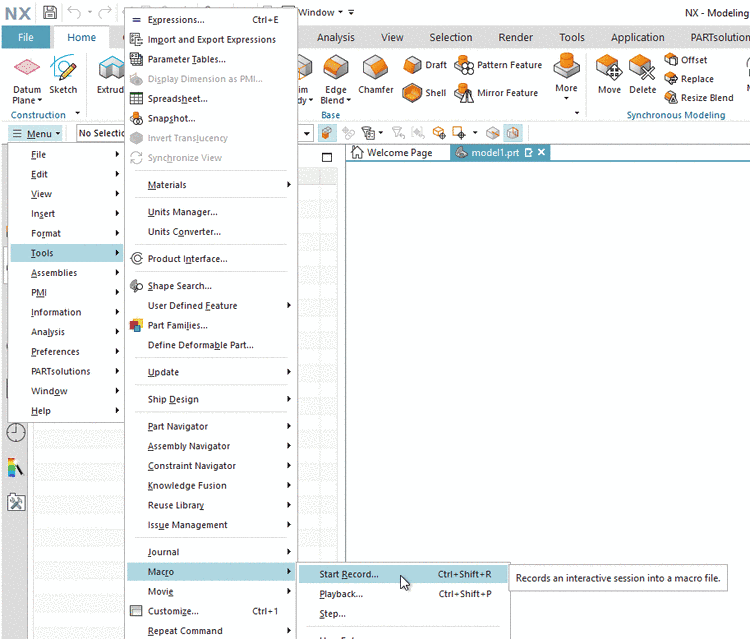
Task: Open the History clock sidebar icon
Action: pyautogui.click(x=16, y=433)
